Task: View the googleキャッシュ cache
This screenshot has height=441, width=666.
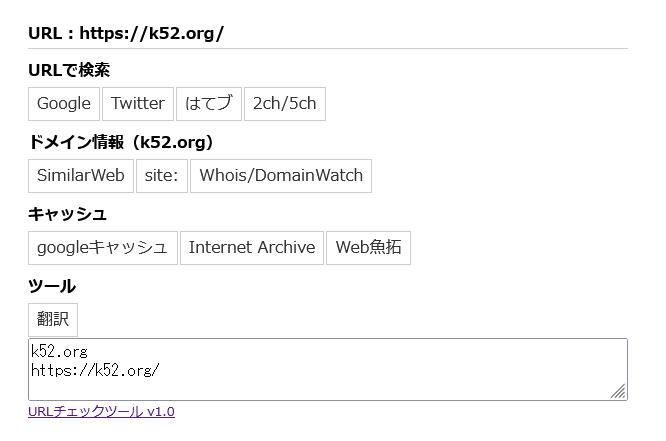Action: click(x=103, y=248)
